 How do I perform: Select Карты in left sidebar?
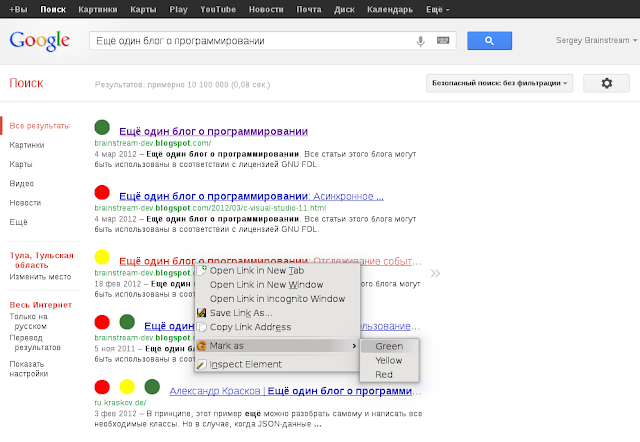click(x=21, y=164)
